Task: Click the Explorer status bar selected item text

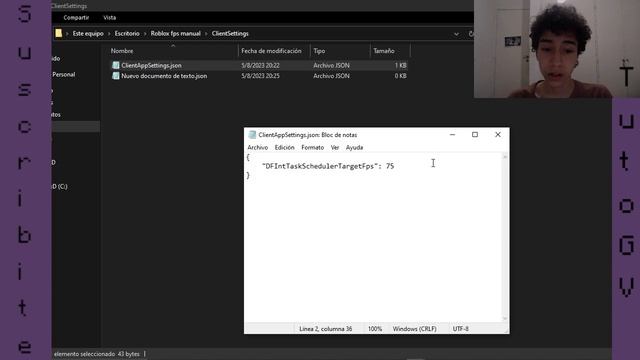Action: pyautogui.click(x=97, y=354)
